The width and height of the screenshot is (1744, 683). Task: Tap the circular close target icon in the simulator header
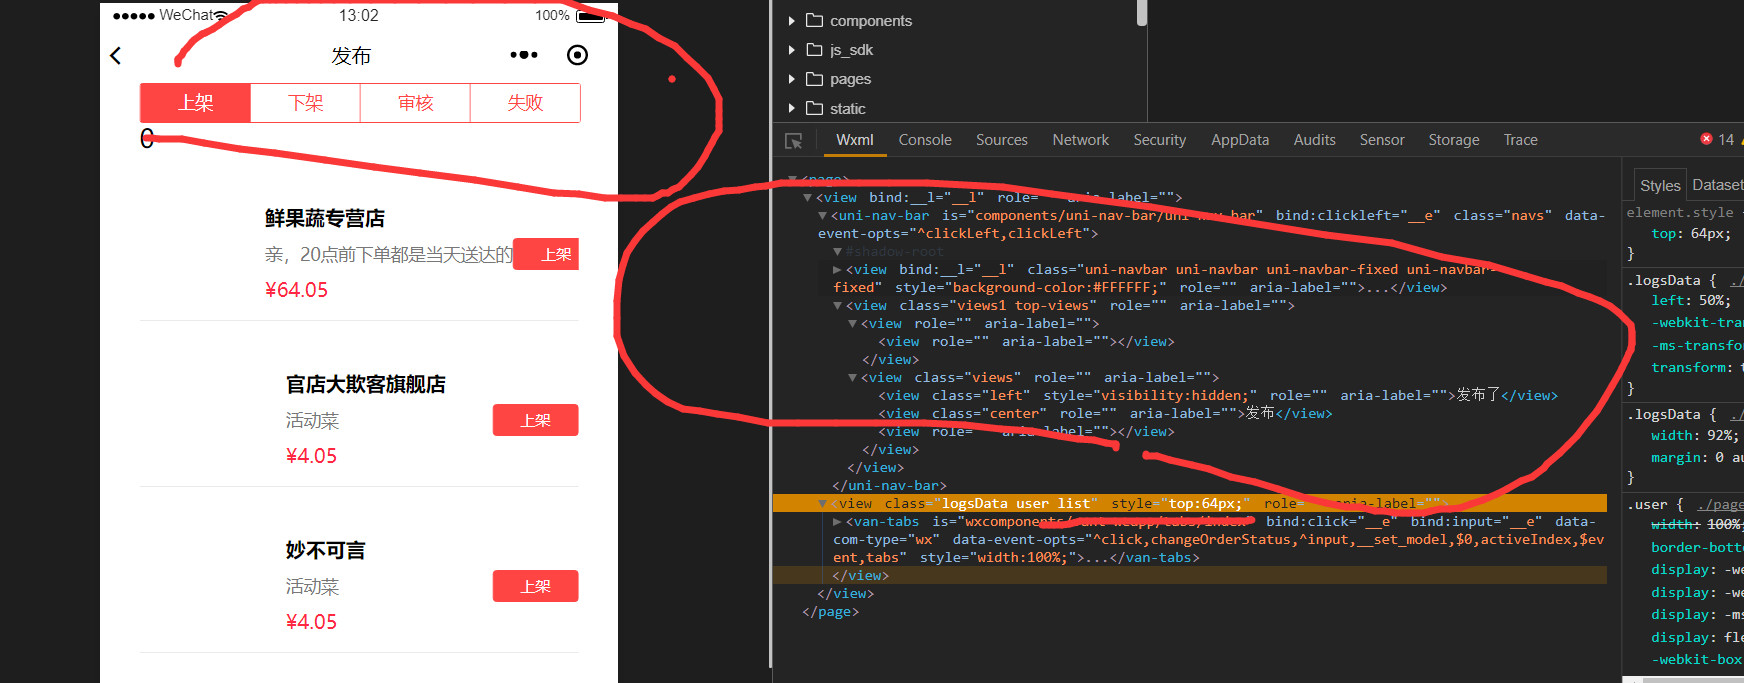(577, 55)
